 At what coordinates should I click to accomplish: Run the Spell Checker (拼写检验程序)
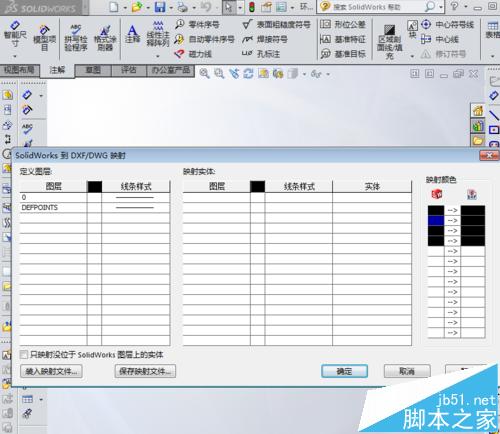76,38
